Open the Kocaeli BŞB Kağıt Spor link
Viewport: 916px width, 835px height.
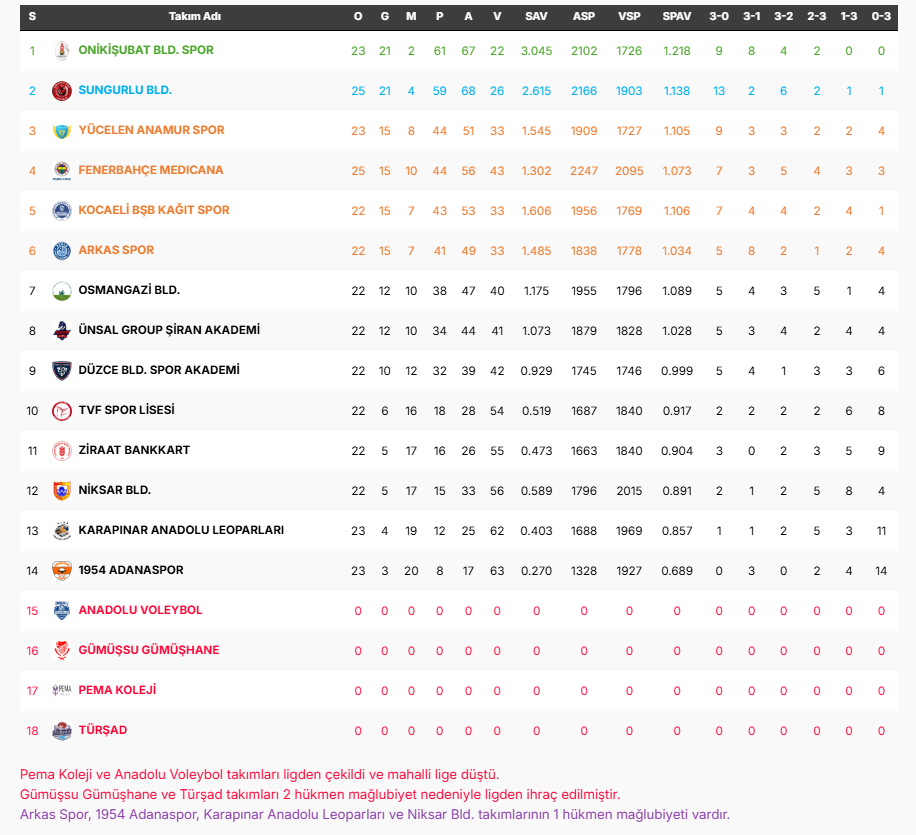154,210
